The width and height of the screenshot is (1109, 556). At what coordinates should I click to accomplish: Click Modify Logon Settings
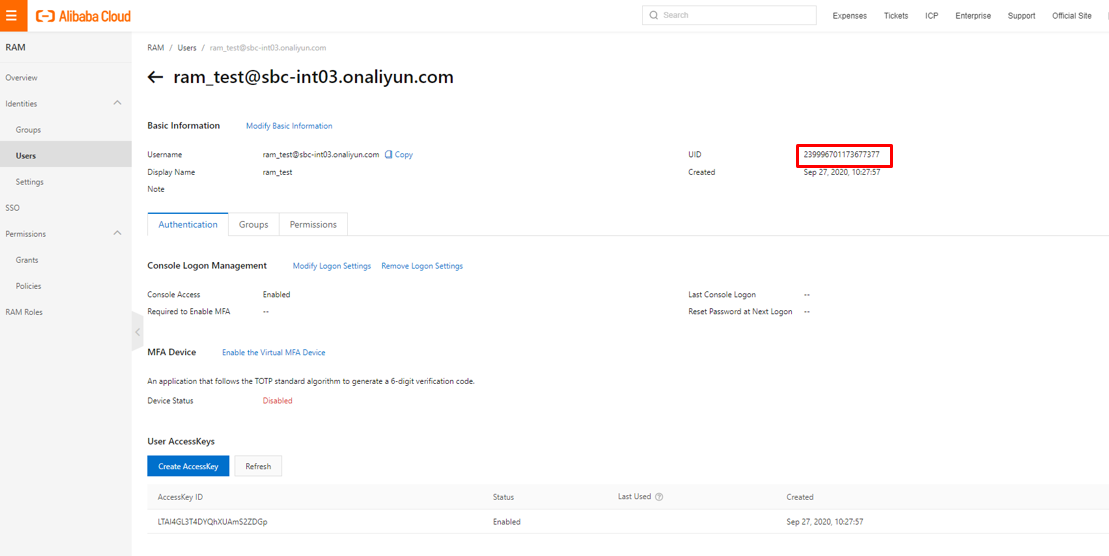332,266
